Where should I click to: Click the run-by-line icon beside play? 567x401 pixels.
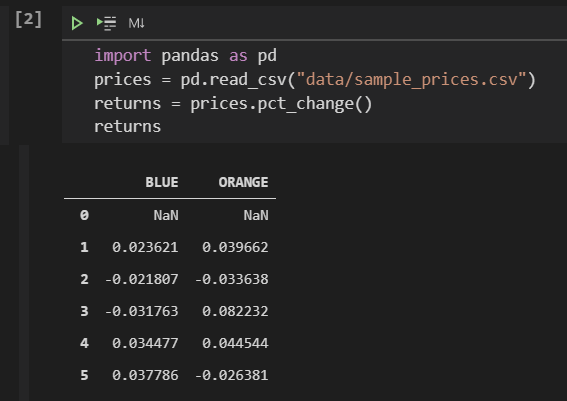point(106,24)
